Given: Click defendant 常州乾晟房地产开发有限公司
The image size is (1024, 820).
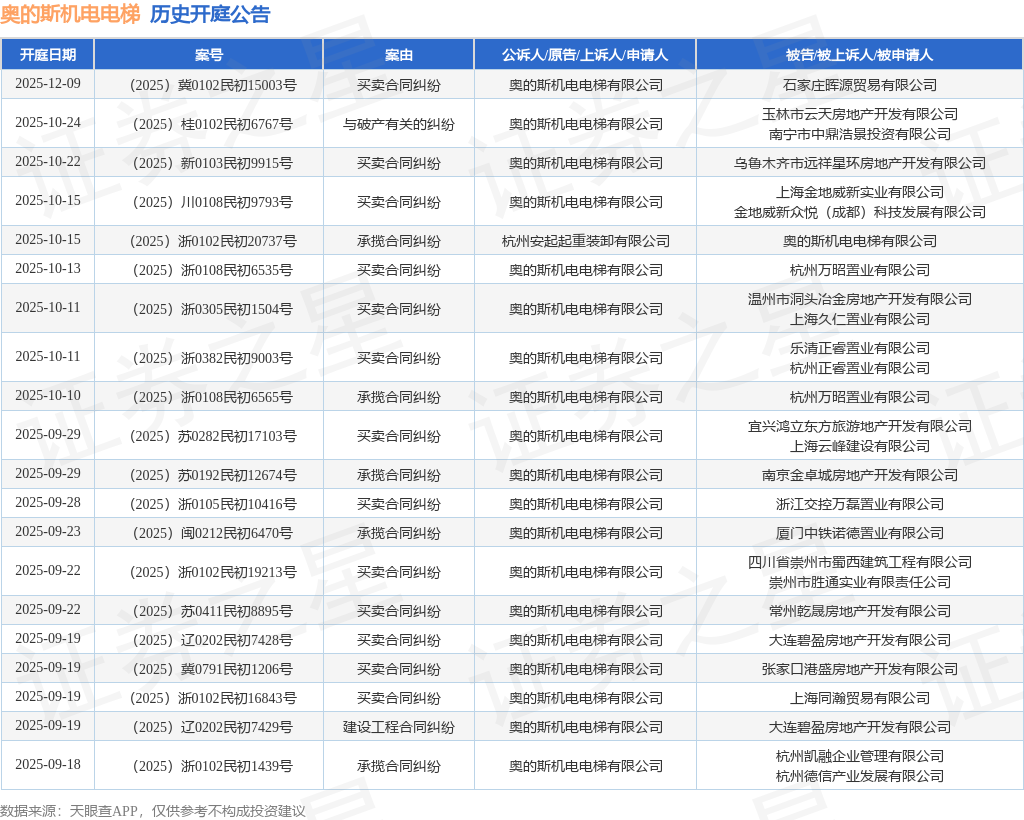Looking at the screenshot, I should click(859, 611).
